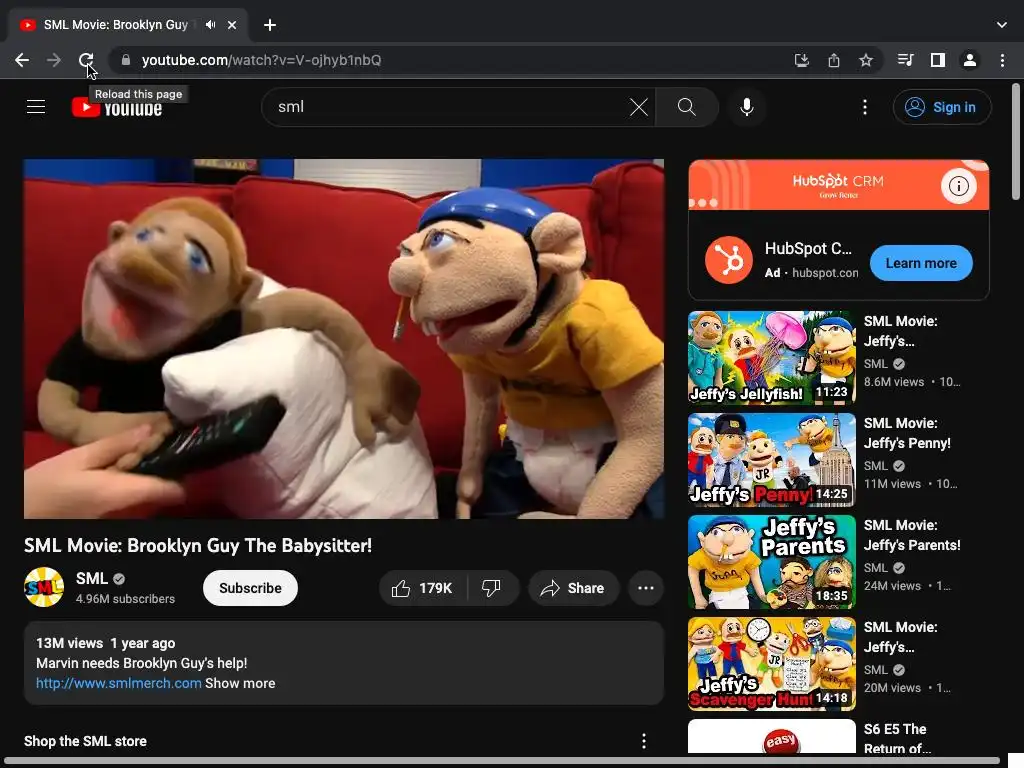
Task: Start voice search with the microphone icon
Action: tap(746, 106)
